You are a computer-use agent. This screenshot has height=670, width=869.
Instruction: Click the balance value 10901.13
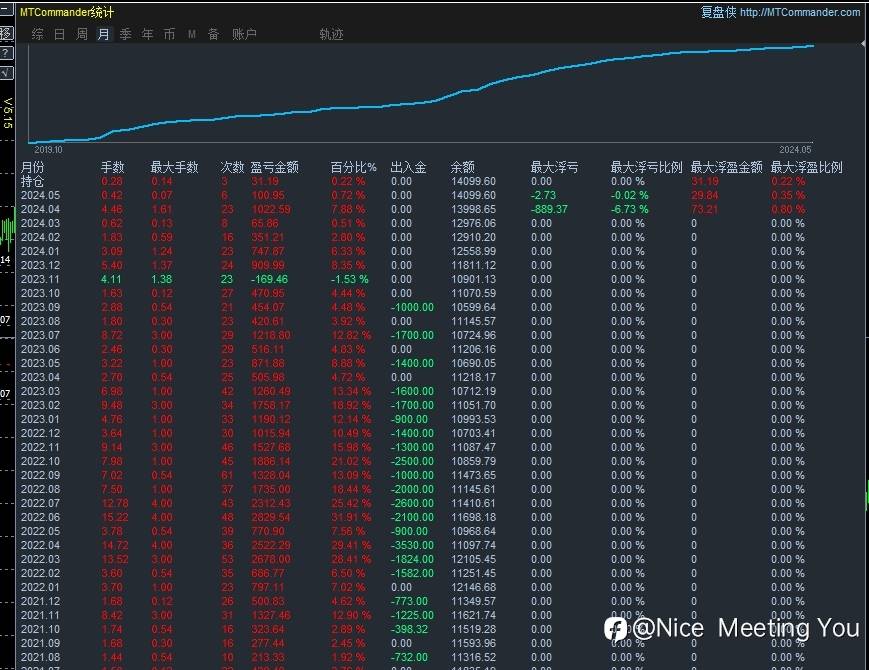coord(473,279)
